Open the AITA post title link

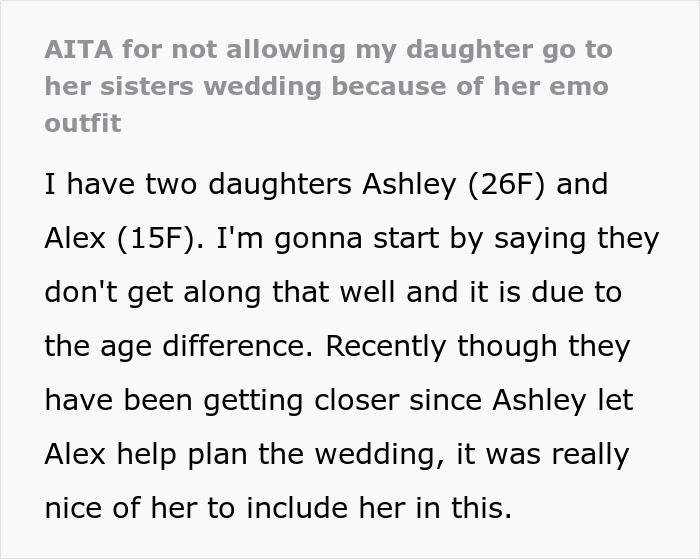pos(329,86)
